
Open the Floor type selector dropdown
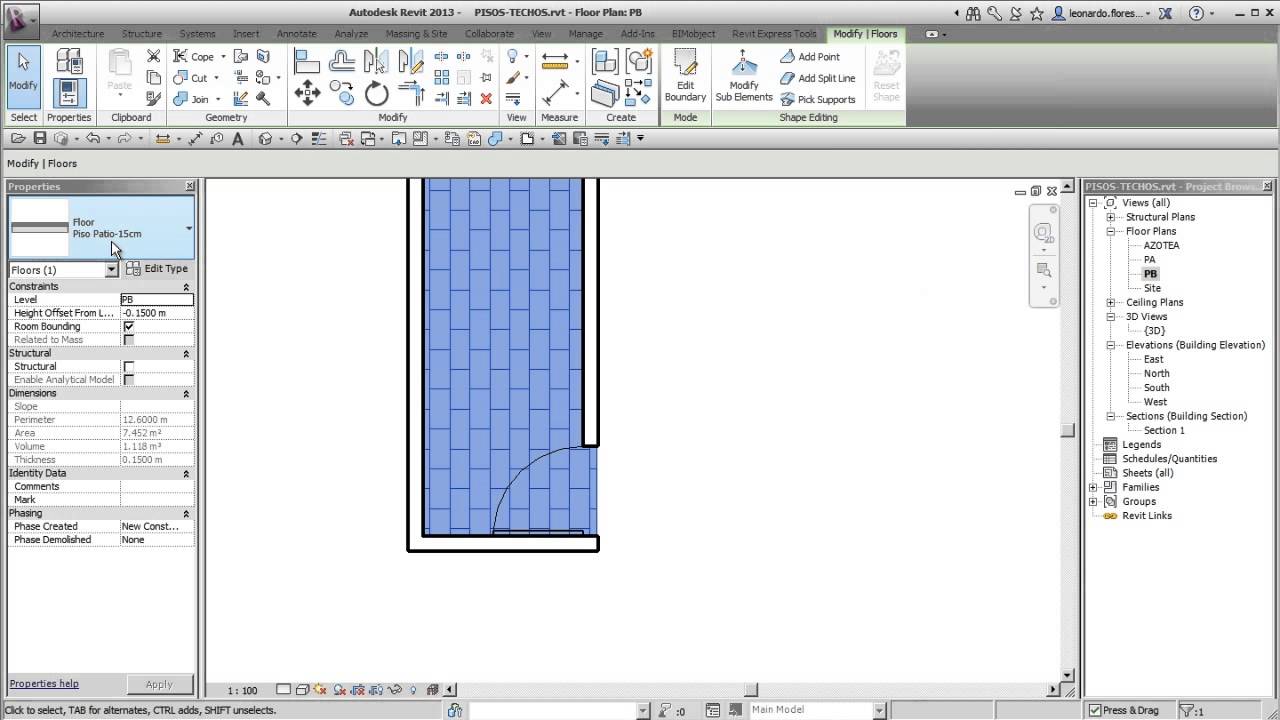tap(188, 228)
